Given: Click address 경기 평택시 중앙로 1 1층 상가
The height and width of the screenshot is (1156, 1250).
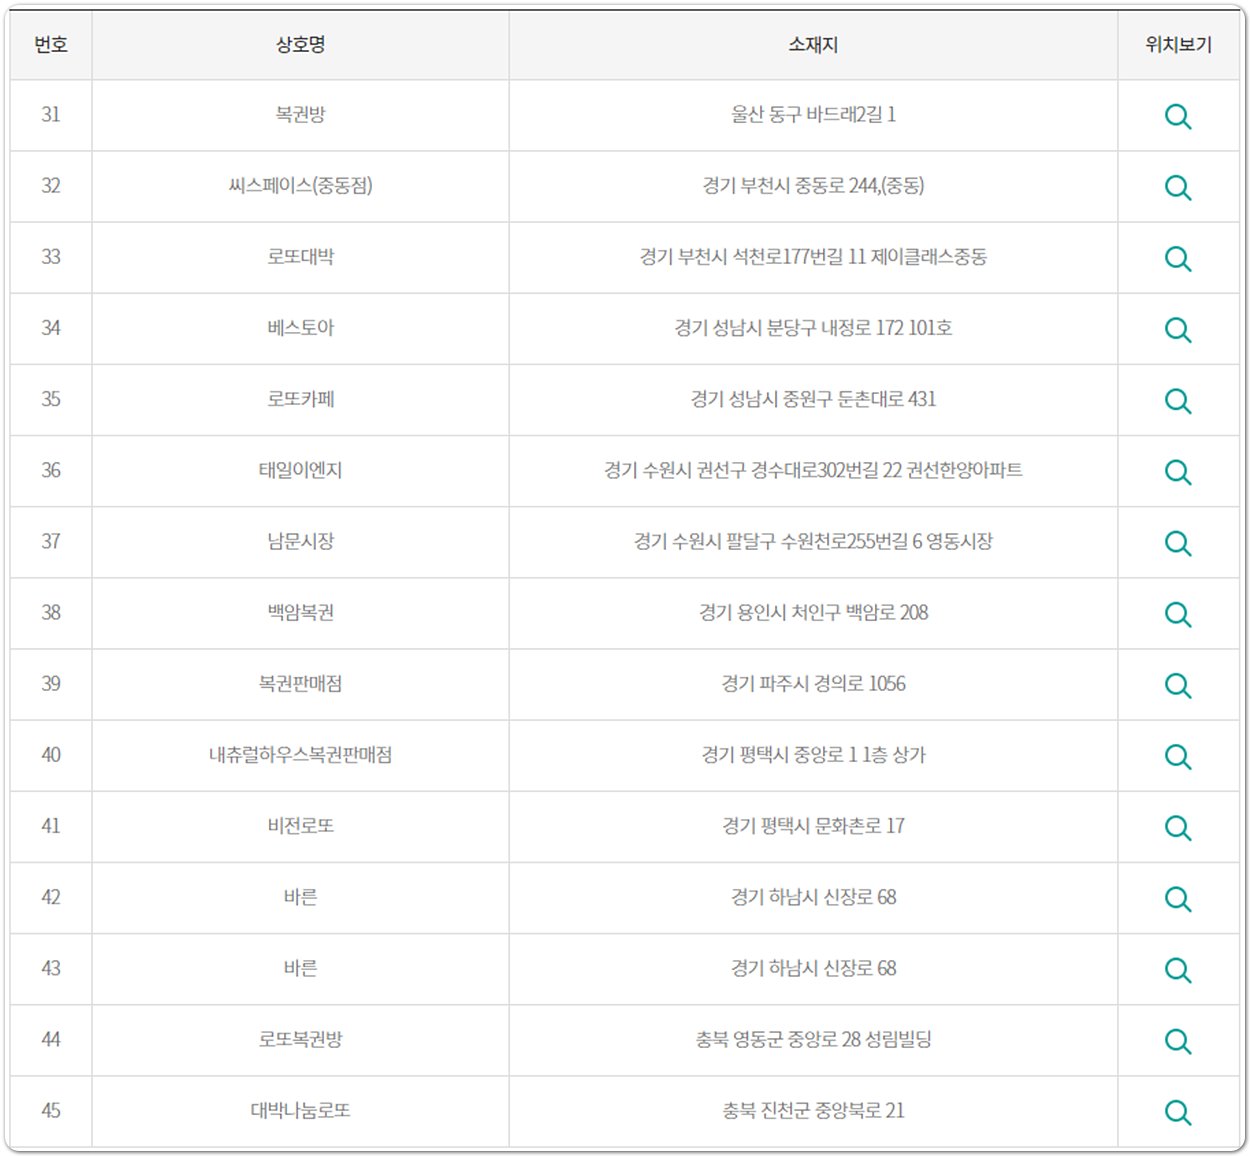Looking at the screenshot, I should [x=813, y=754].
